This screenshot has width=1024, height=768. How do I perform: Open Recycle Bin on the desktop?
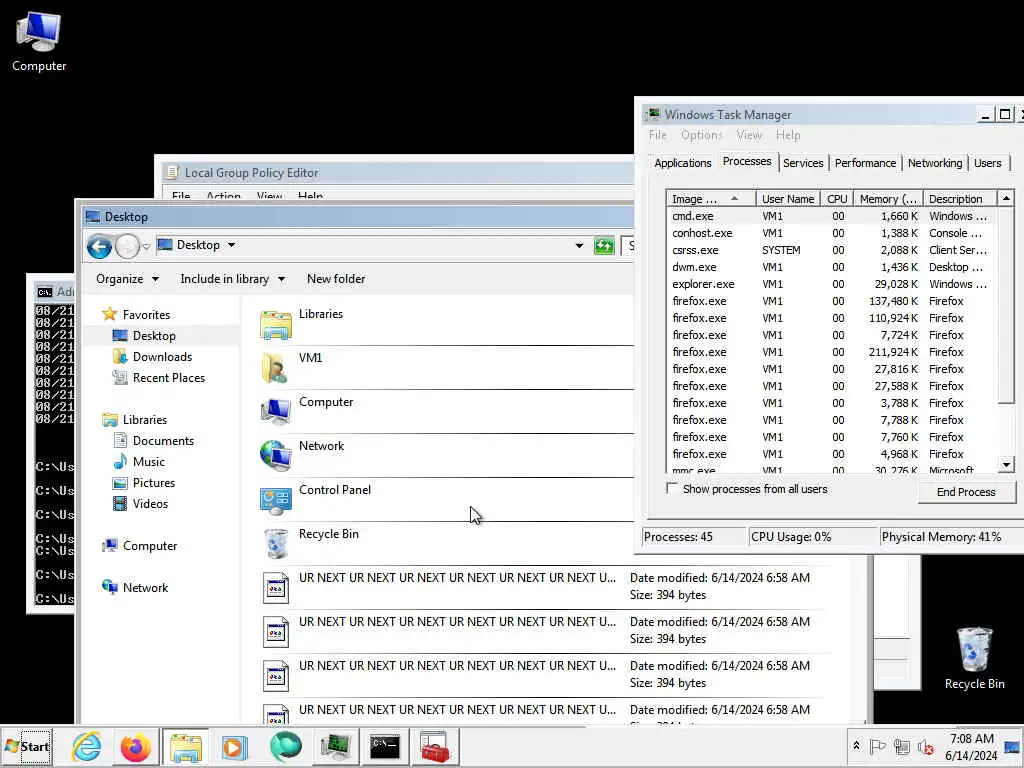[x=974, y=658]
